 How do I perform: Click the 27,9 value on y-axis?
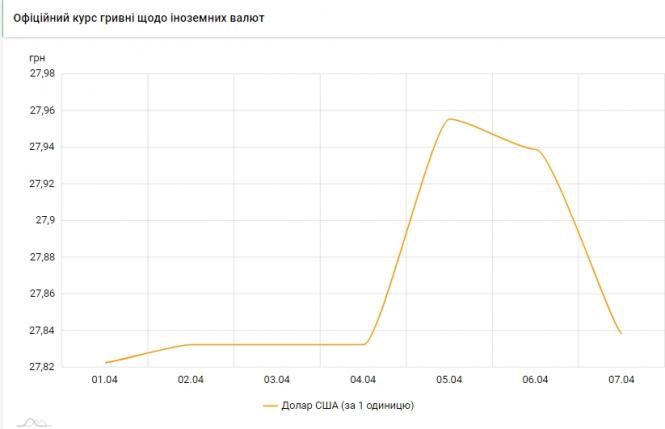point(46,220)
